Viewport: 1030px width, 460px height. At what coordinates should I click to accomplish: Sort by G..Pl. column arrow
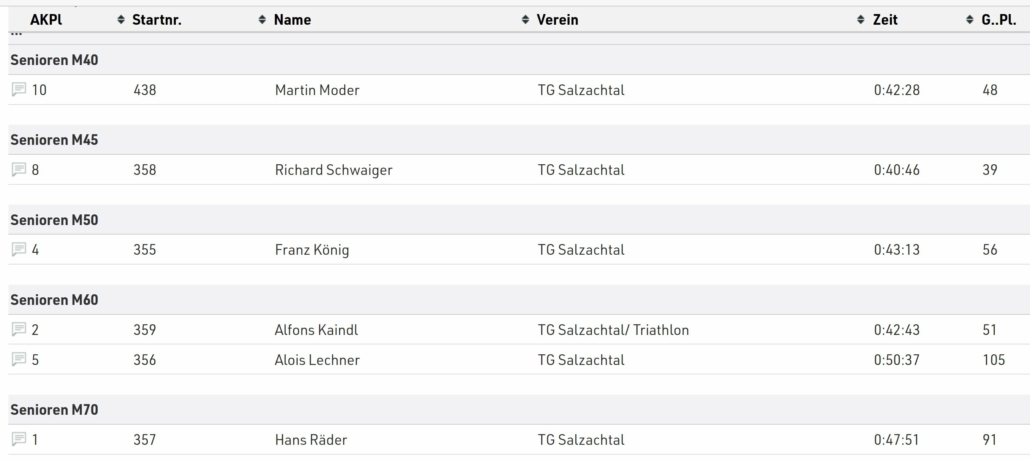970,20
